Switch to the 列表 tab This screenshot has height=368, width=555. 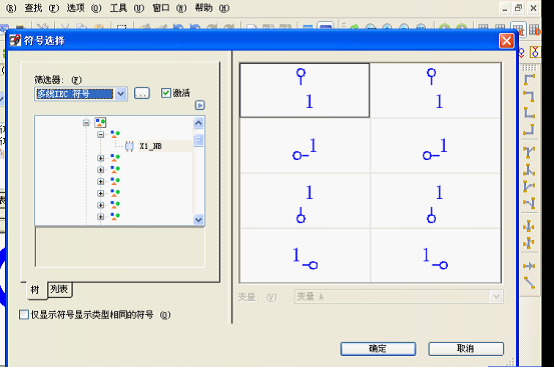coord(59,289)
